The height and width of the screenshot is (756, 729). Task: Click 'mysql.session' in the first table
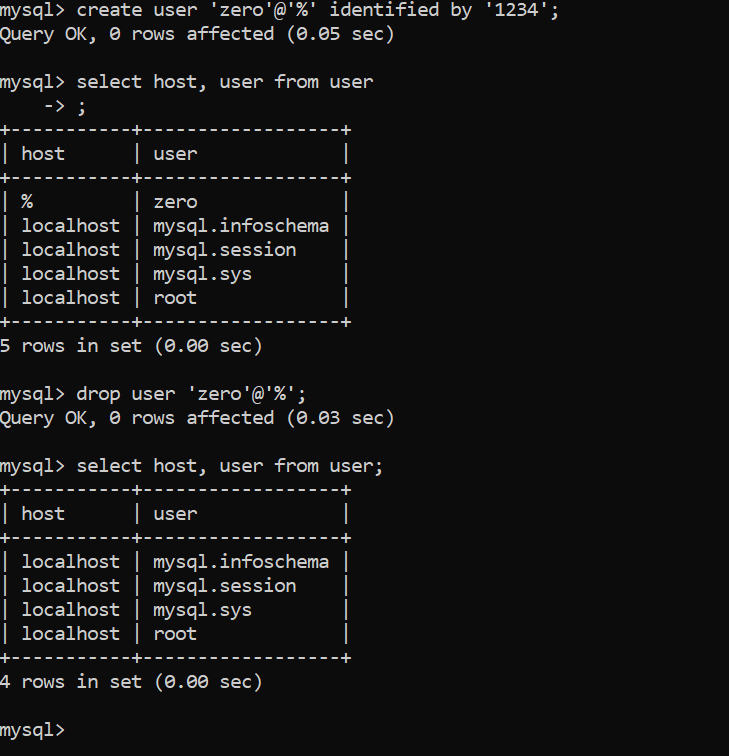(225, 250)
